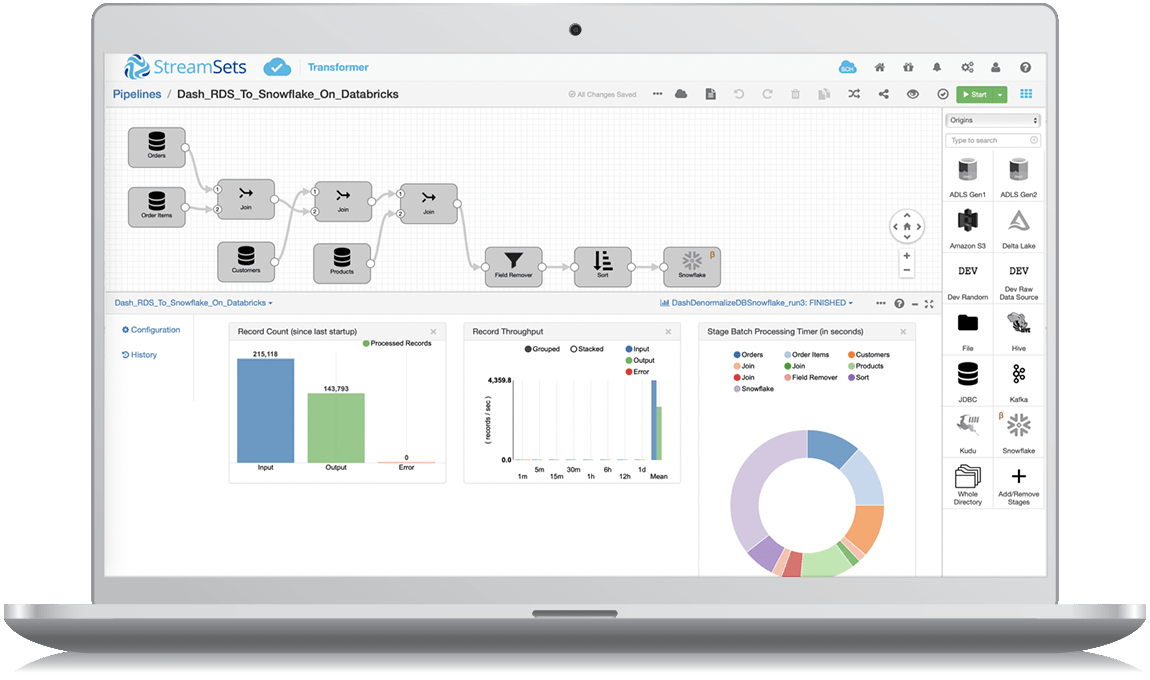Toggle the Input series in throughput legend
1150x680 pixels.
coord(637,349)
